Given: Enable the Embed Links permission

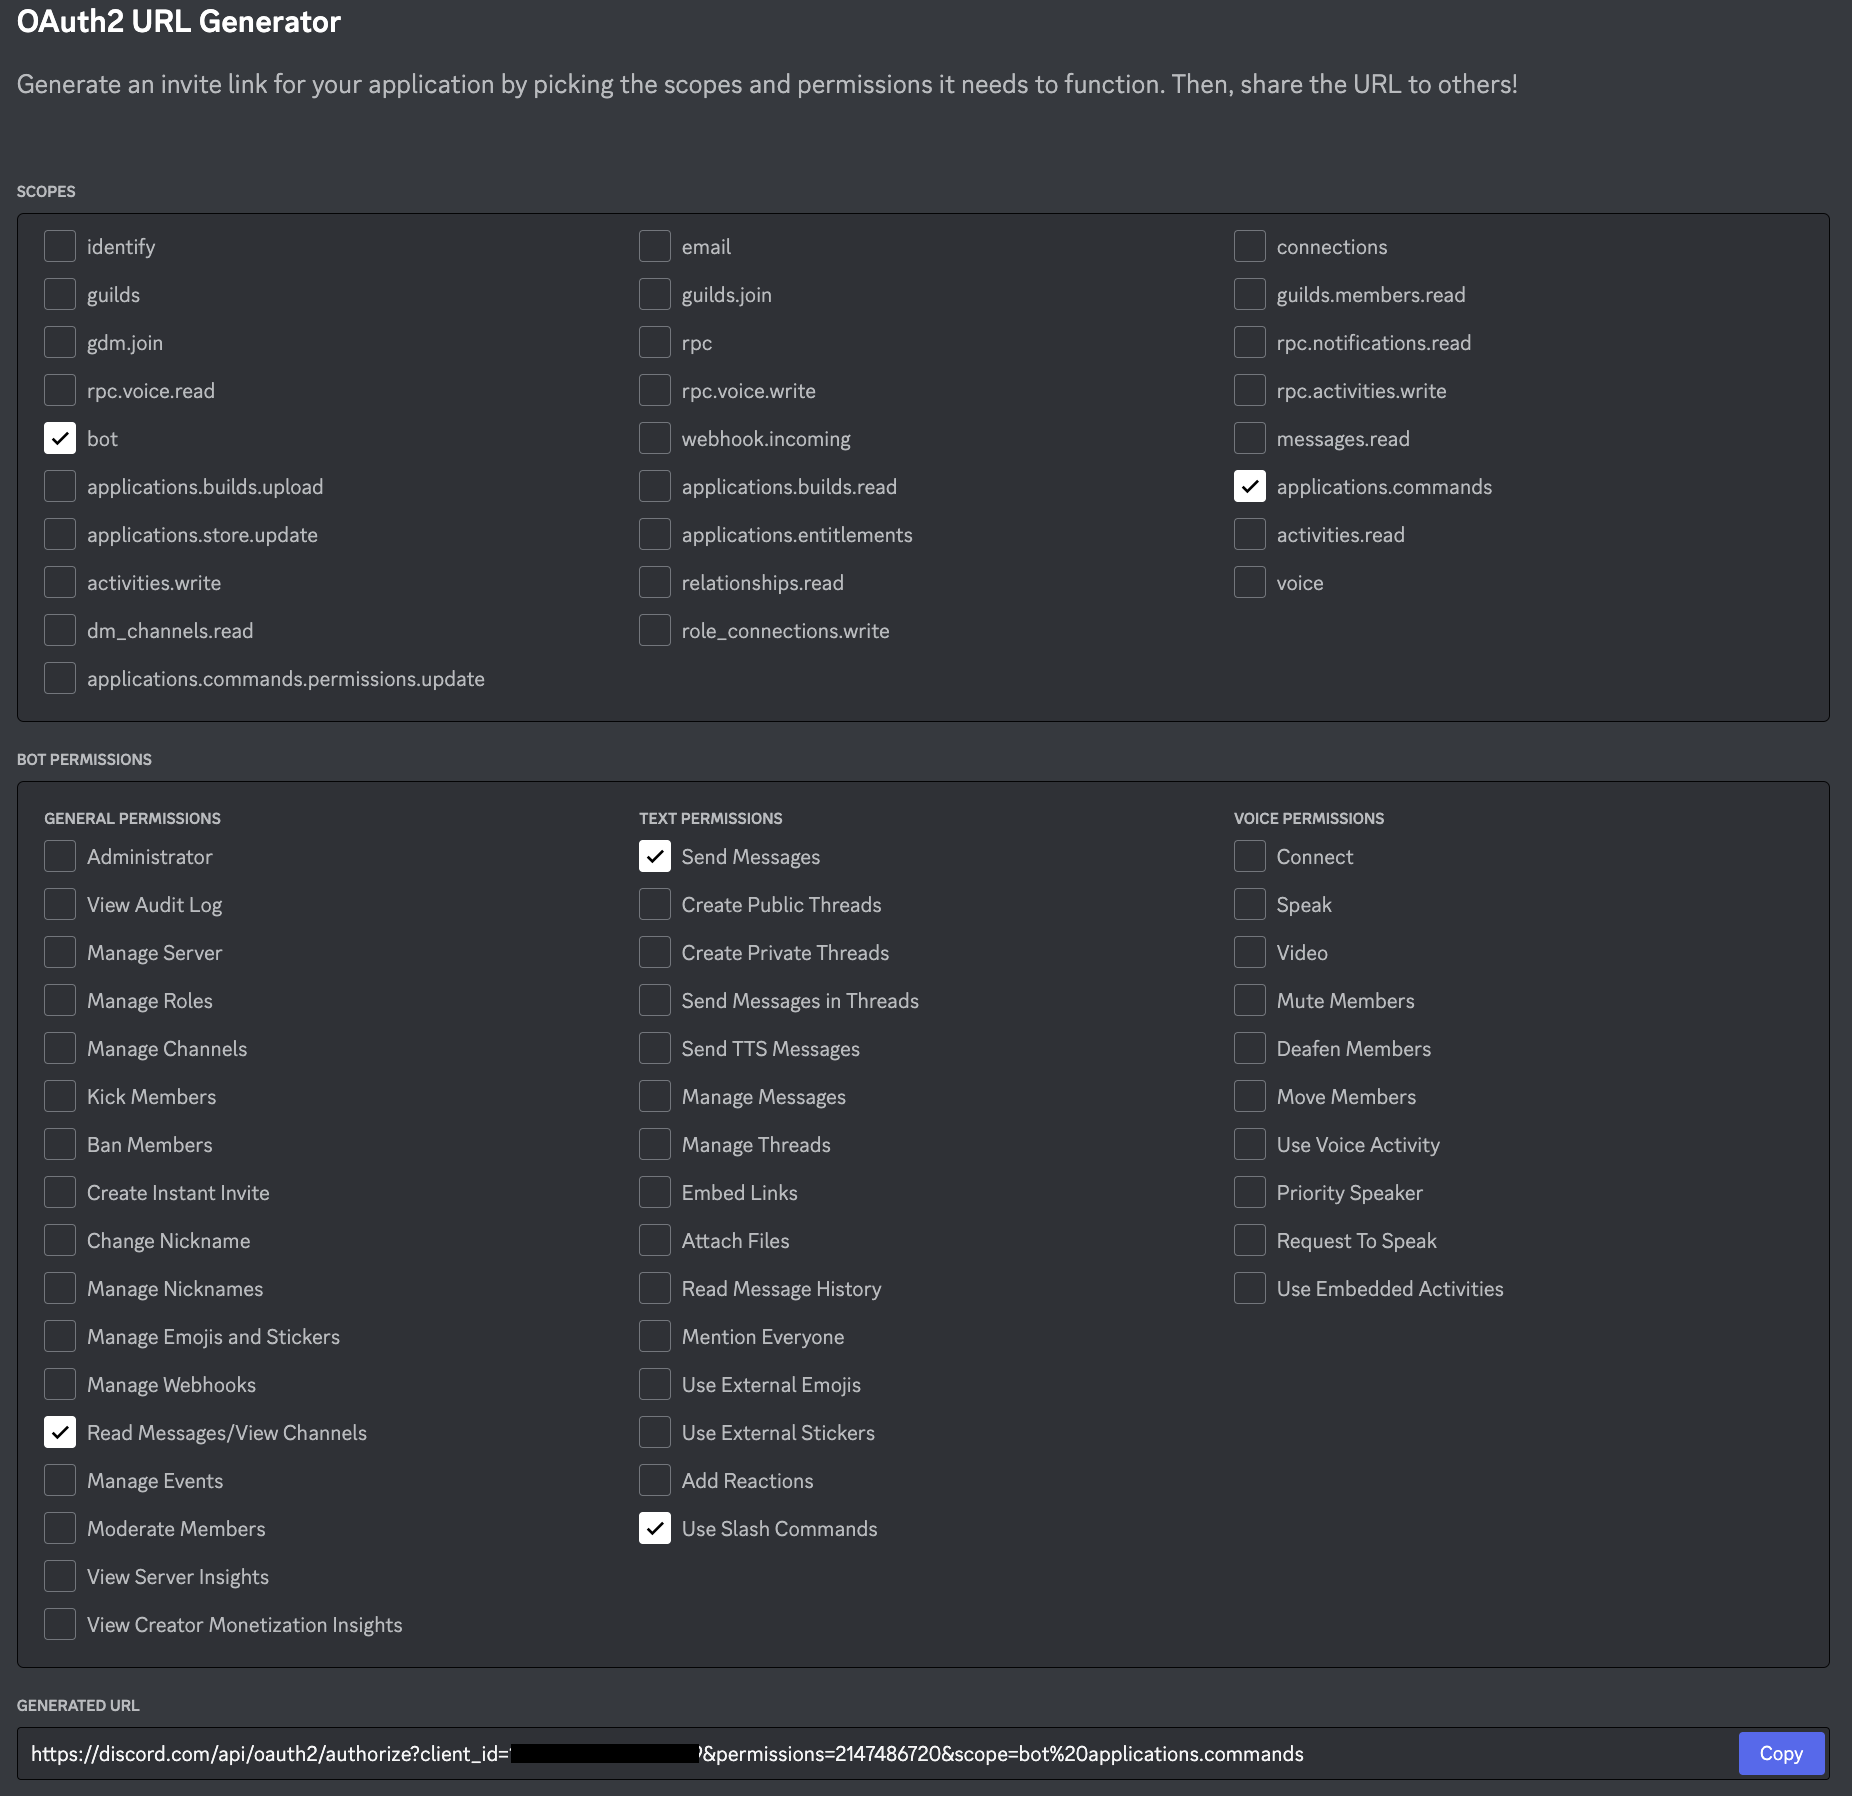Looking at the screenshot, I should pyautogui.click(x=655, y=1193).
